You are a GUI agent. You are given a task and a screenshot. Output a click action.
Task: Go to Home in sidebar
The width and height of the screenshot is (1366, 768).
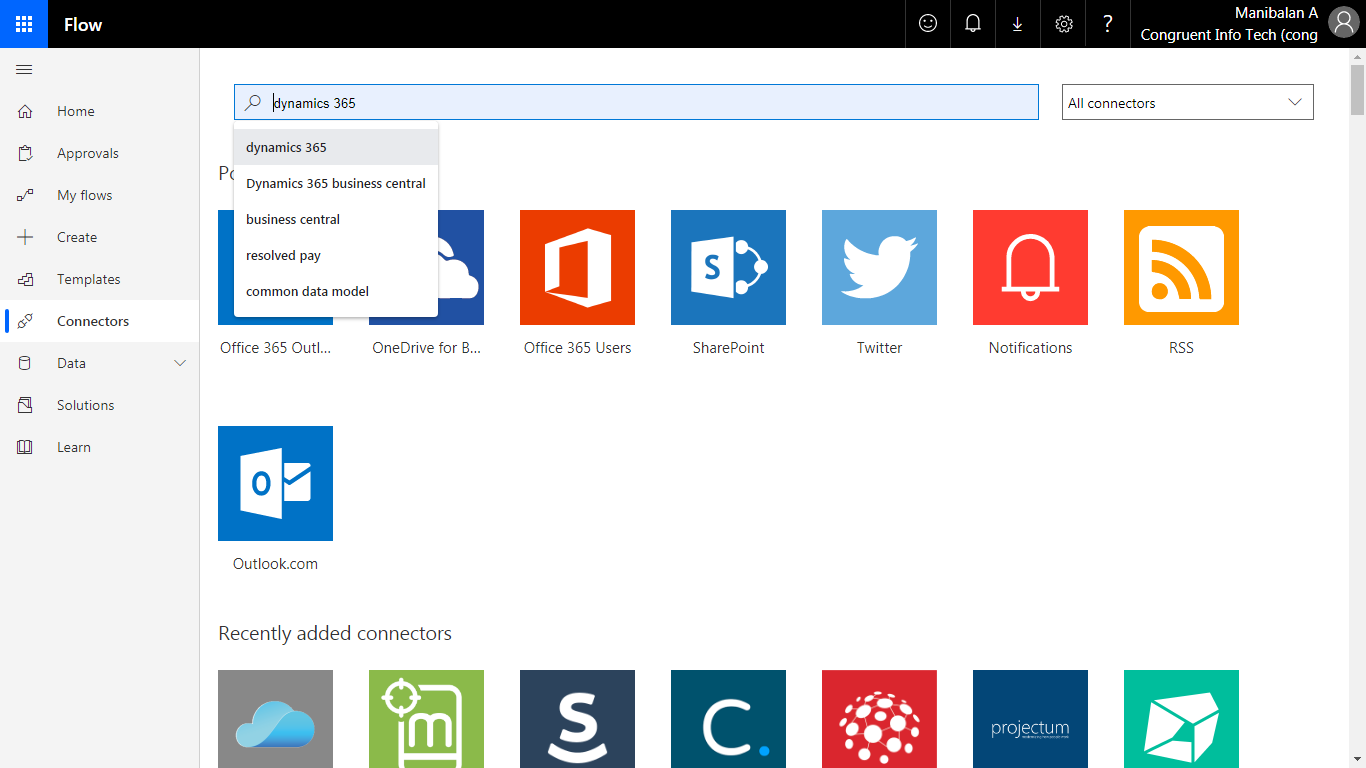tap(100, 111)
